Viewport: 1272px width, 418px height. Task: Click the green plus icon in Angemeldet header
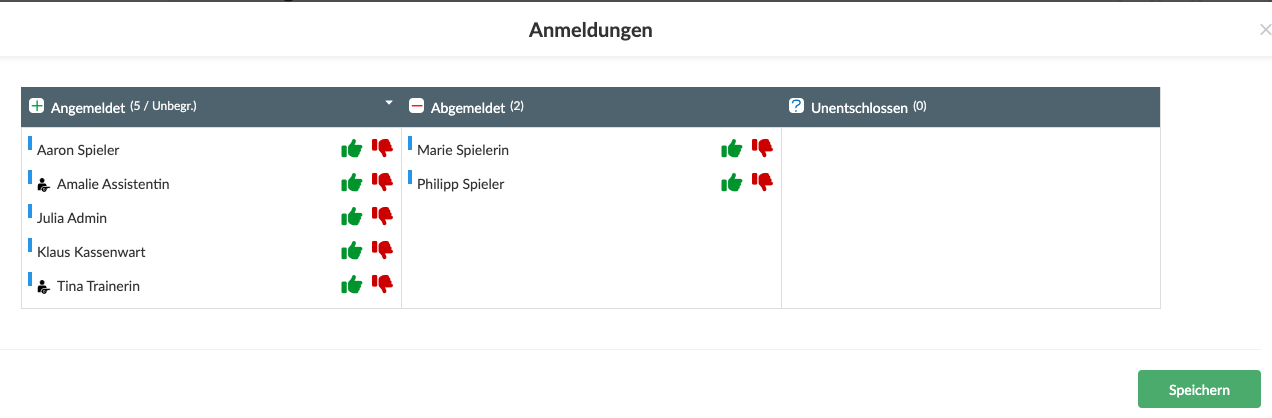[37, 106]
